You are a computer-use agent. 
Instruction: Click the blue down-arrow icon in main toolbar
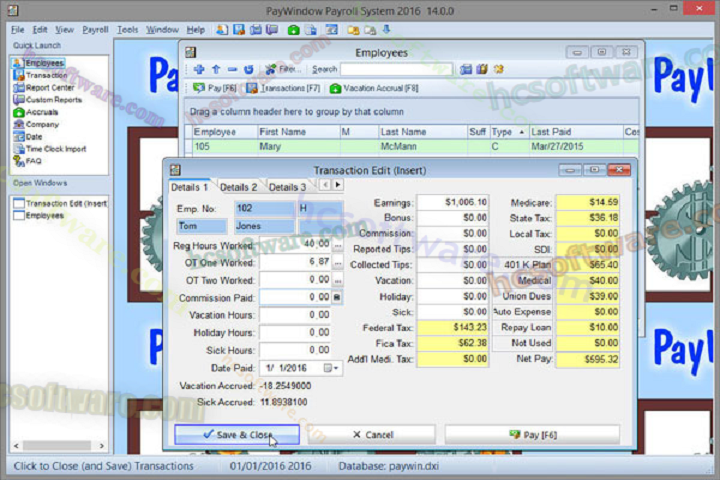click(x=387, y=30)
